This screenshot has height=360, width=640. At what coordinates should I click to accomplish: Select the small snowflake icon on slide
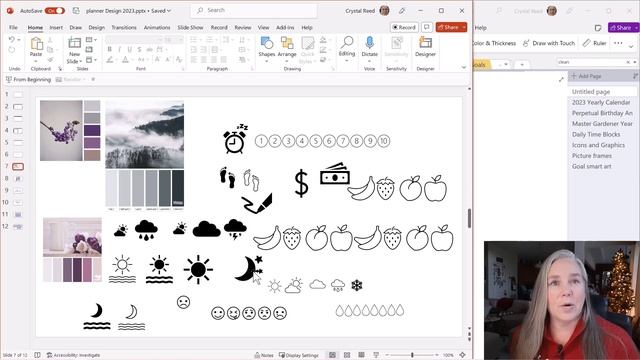pyautogui.click(x=357, y=285)
